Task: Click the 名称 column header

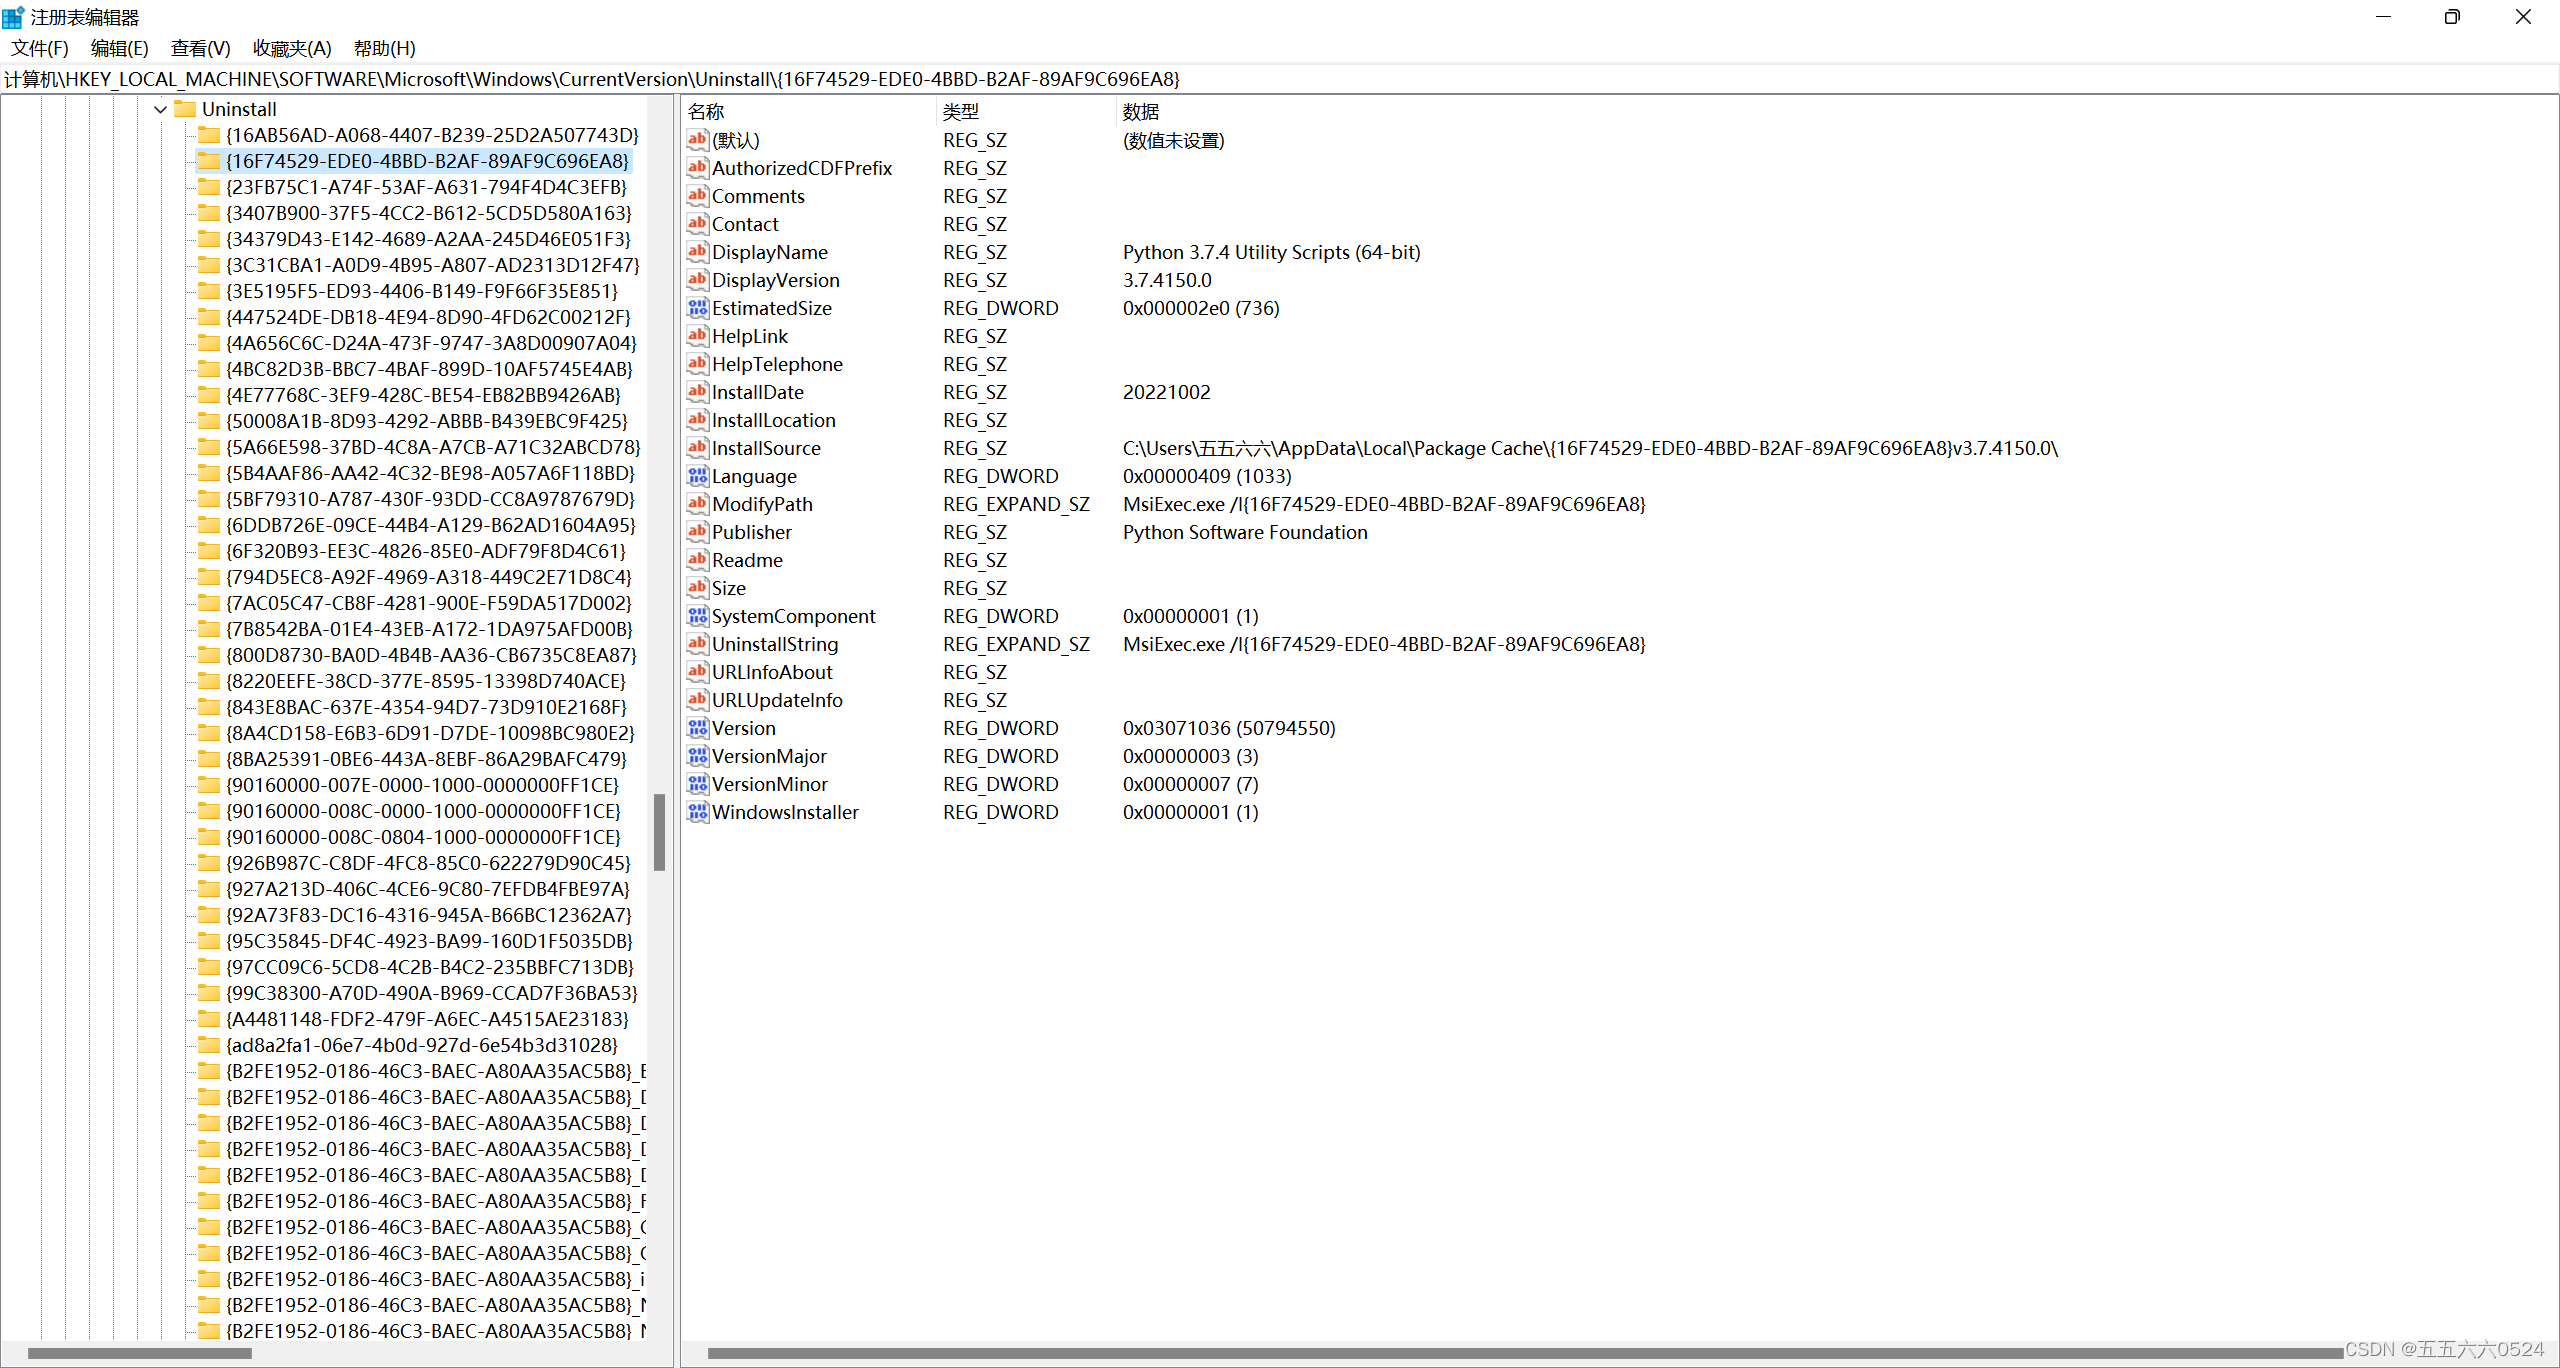Action: pos(706,112)
